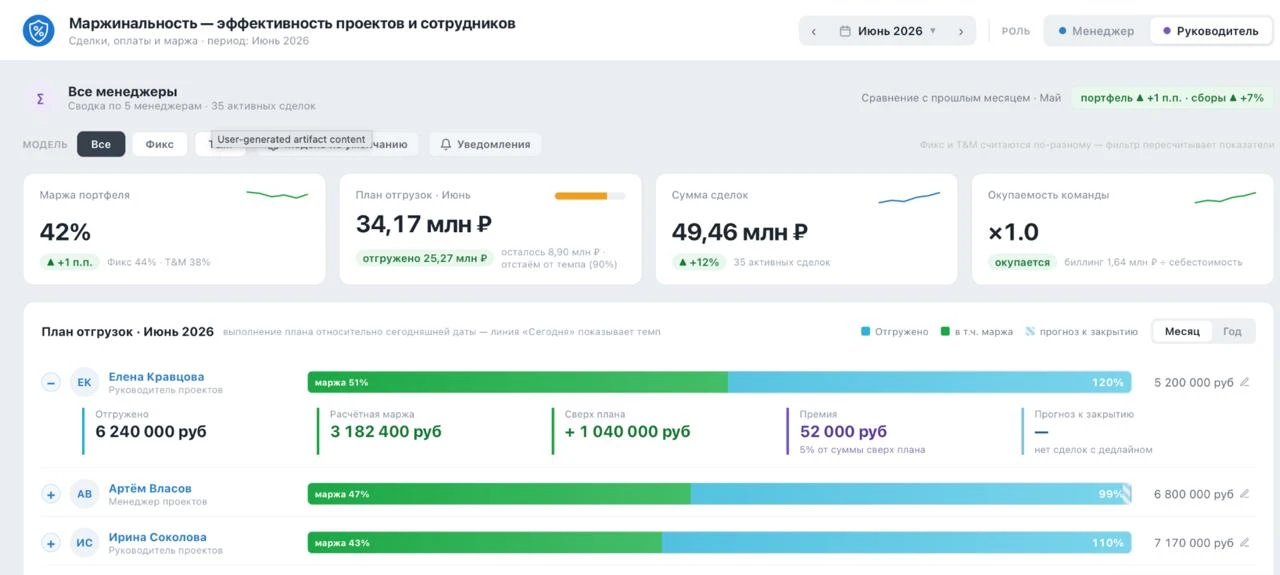Open Артём Власов profile link

150,489
